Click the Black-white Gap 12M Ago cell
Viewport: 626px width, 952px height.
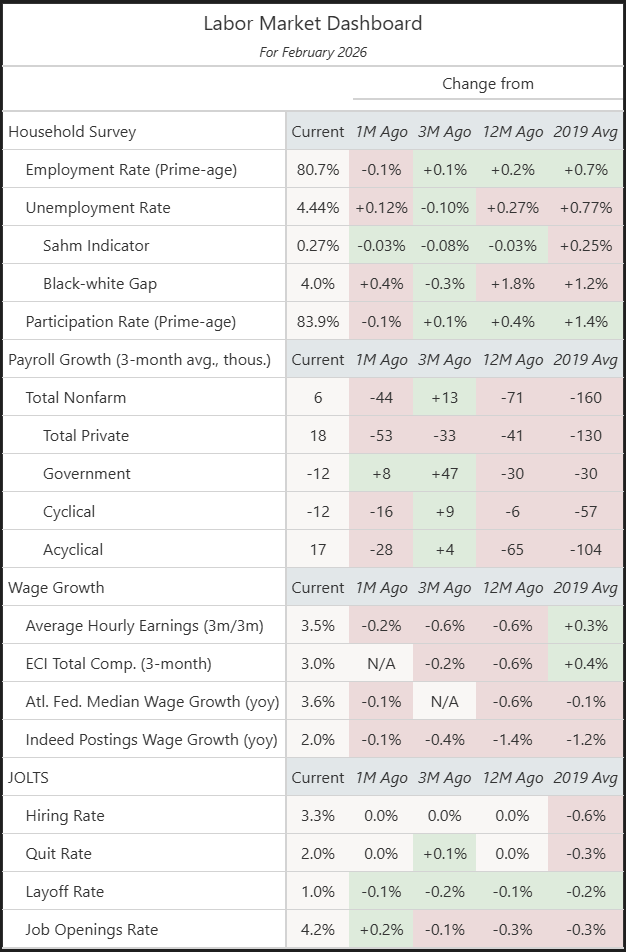coord(512,284)
